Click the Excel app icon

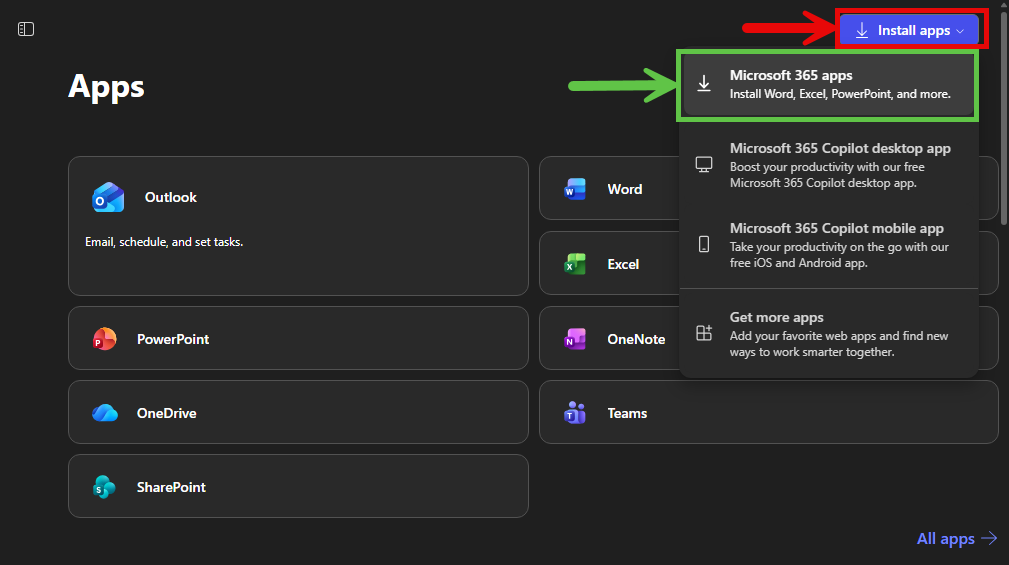(575, 264)
